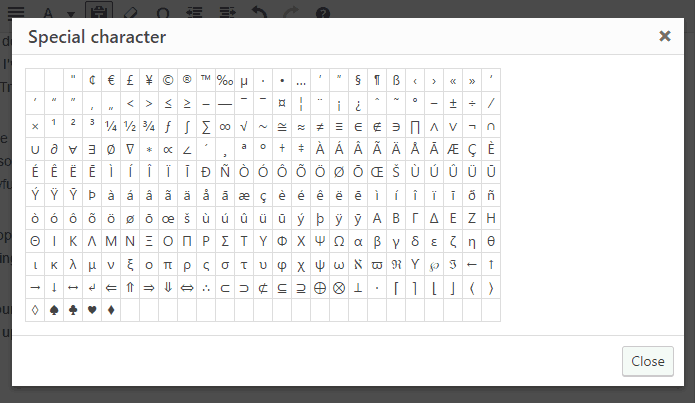The height and width of the screenshot is (403, 695).
Task: Pick the three quarters ¾ fraction
Action: pos(149,126)
